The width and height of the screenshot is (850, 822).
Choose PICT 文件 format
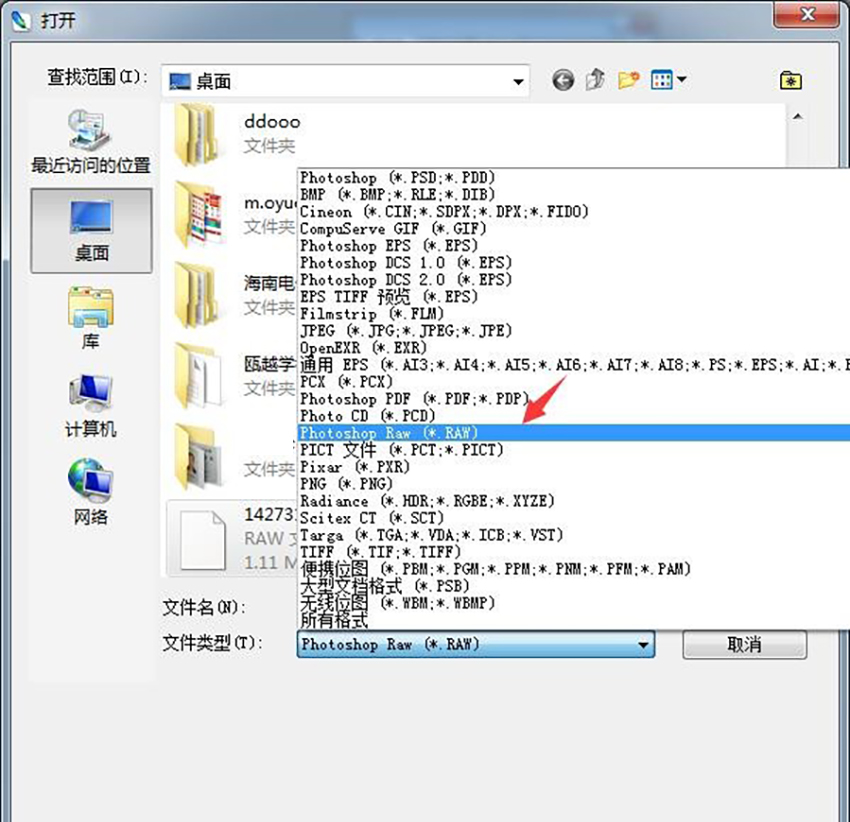coord(574,450)
